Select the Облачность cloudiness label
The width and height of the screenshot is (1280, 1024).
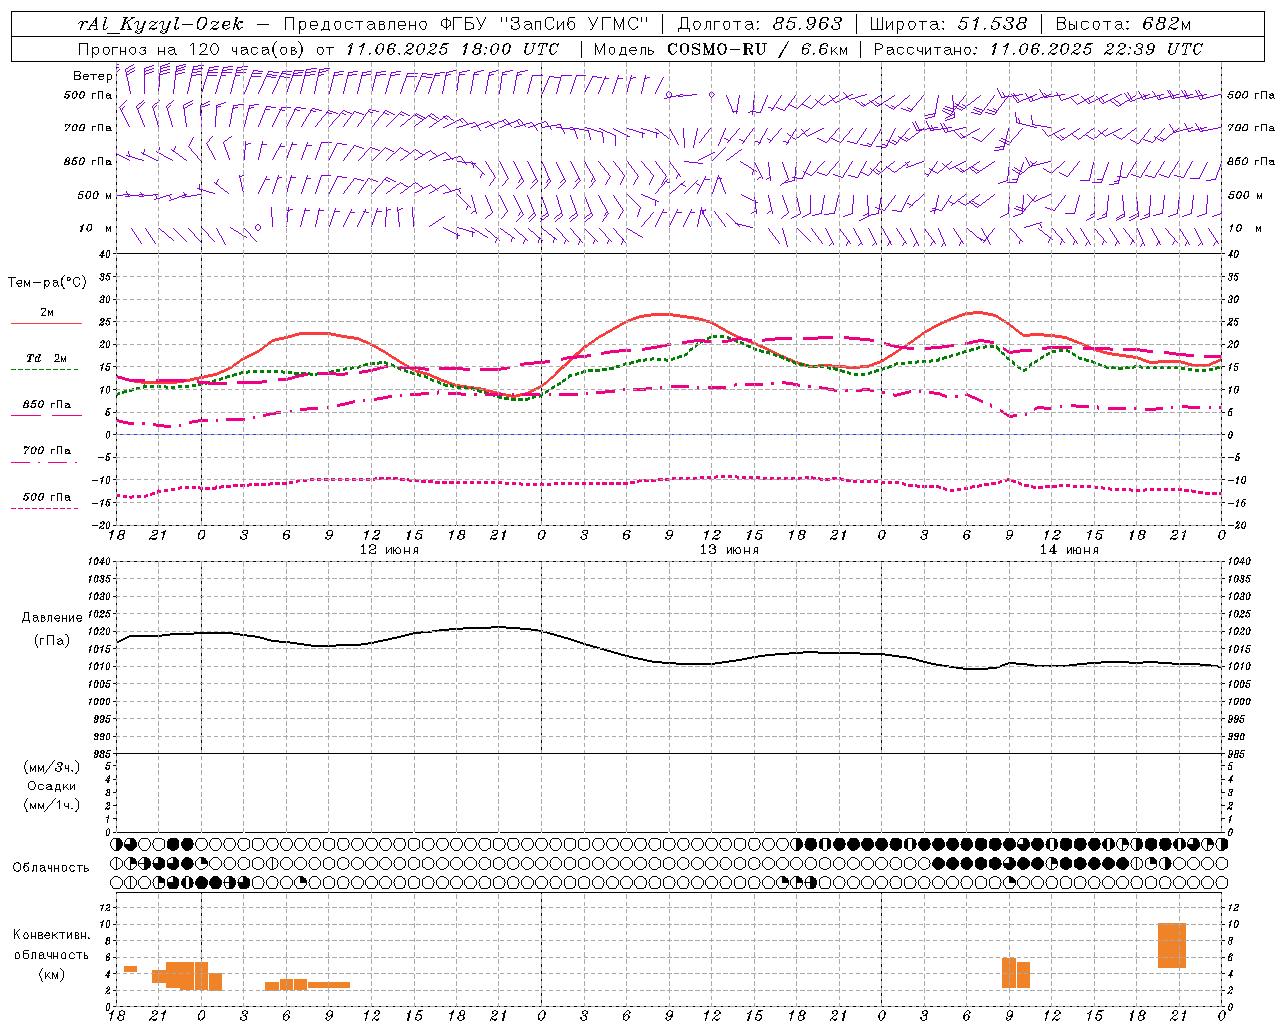(51, 868)
